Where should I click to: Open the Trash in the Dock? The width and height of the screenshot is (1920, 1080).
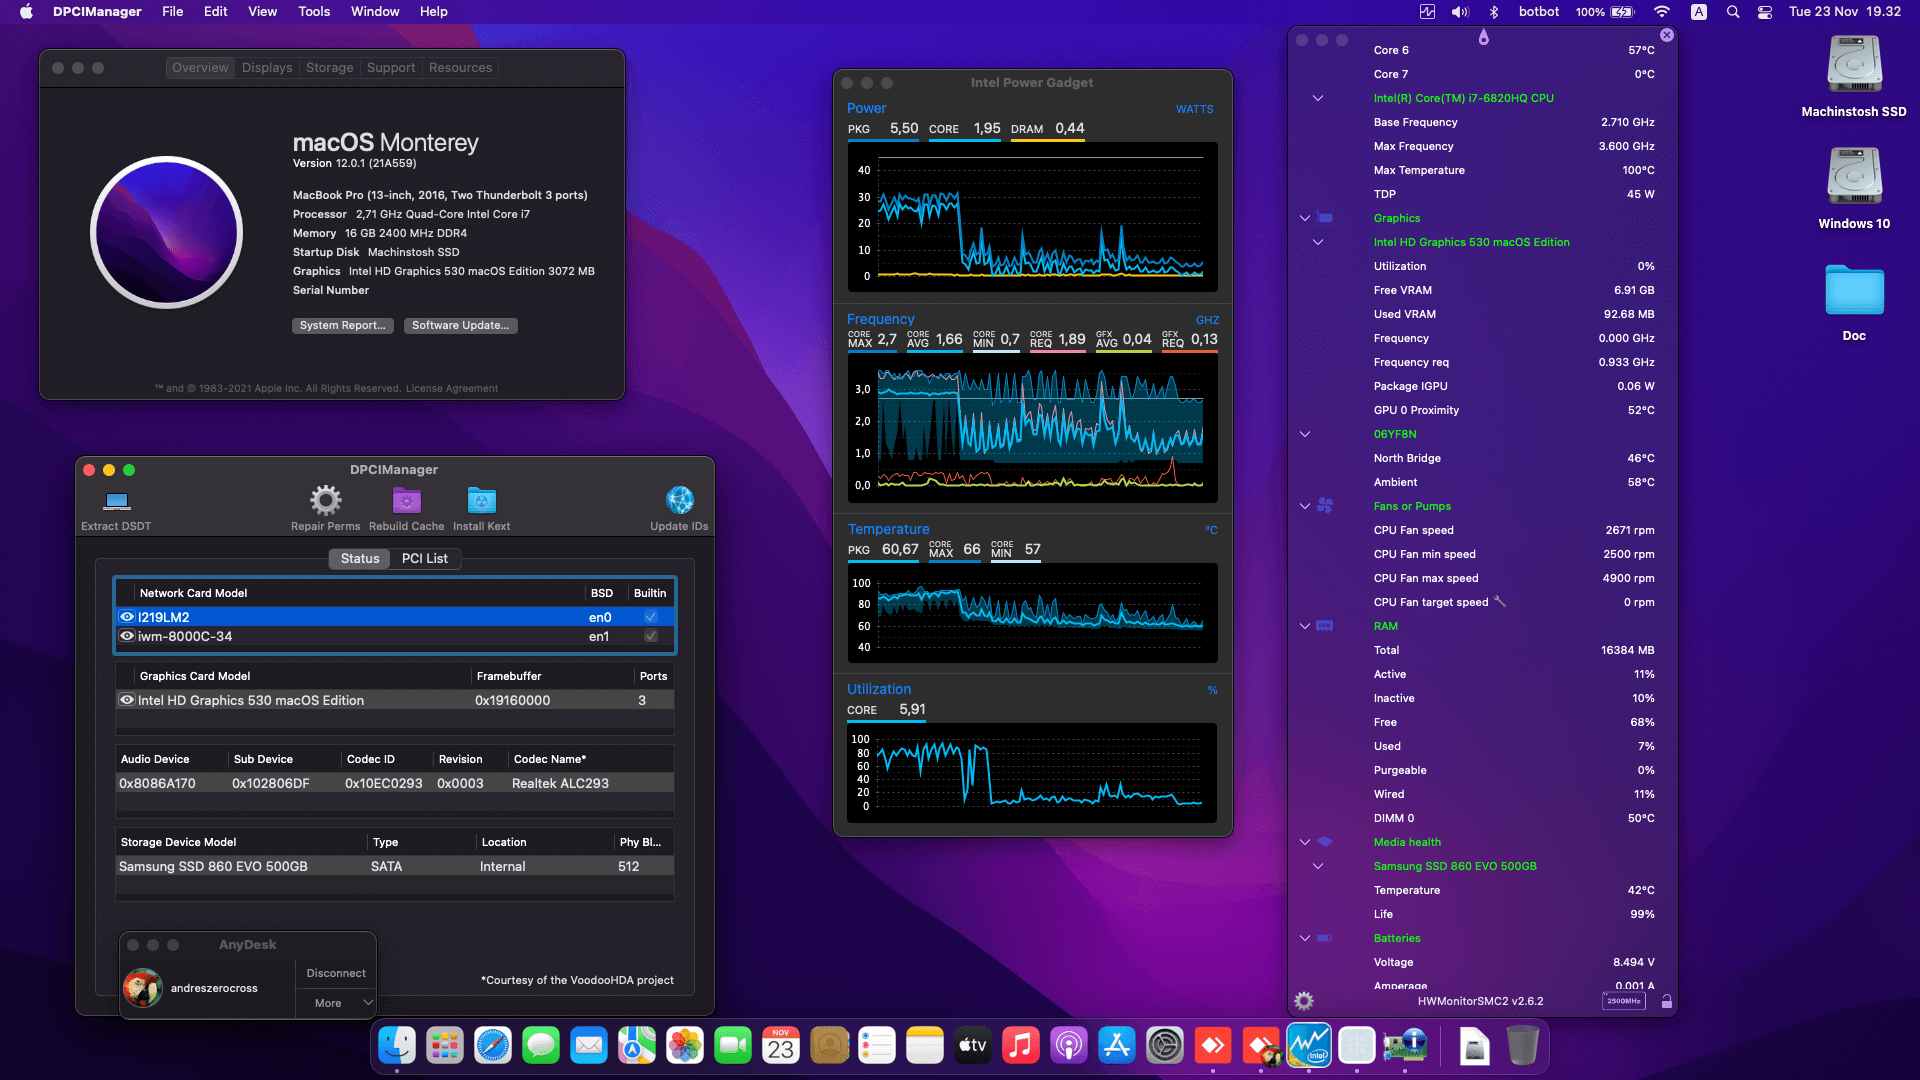(1522, 1046)
